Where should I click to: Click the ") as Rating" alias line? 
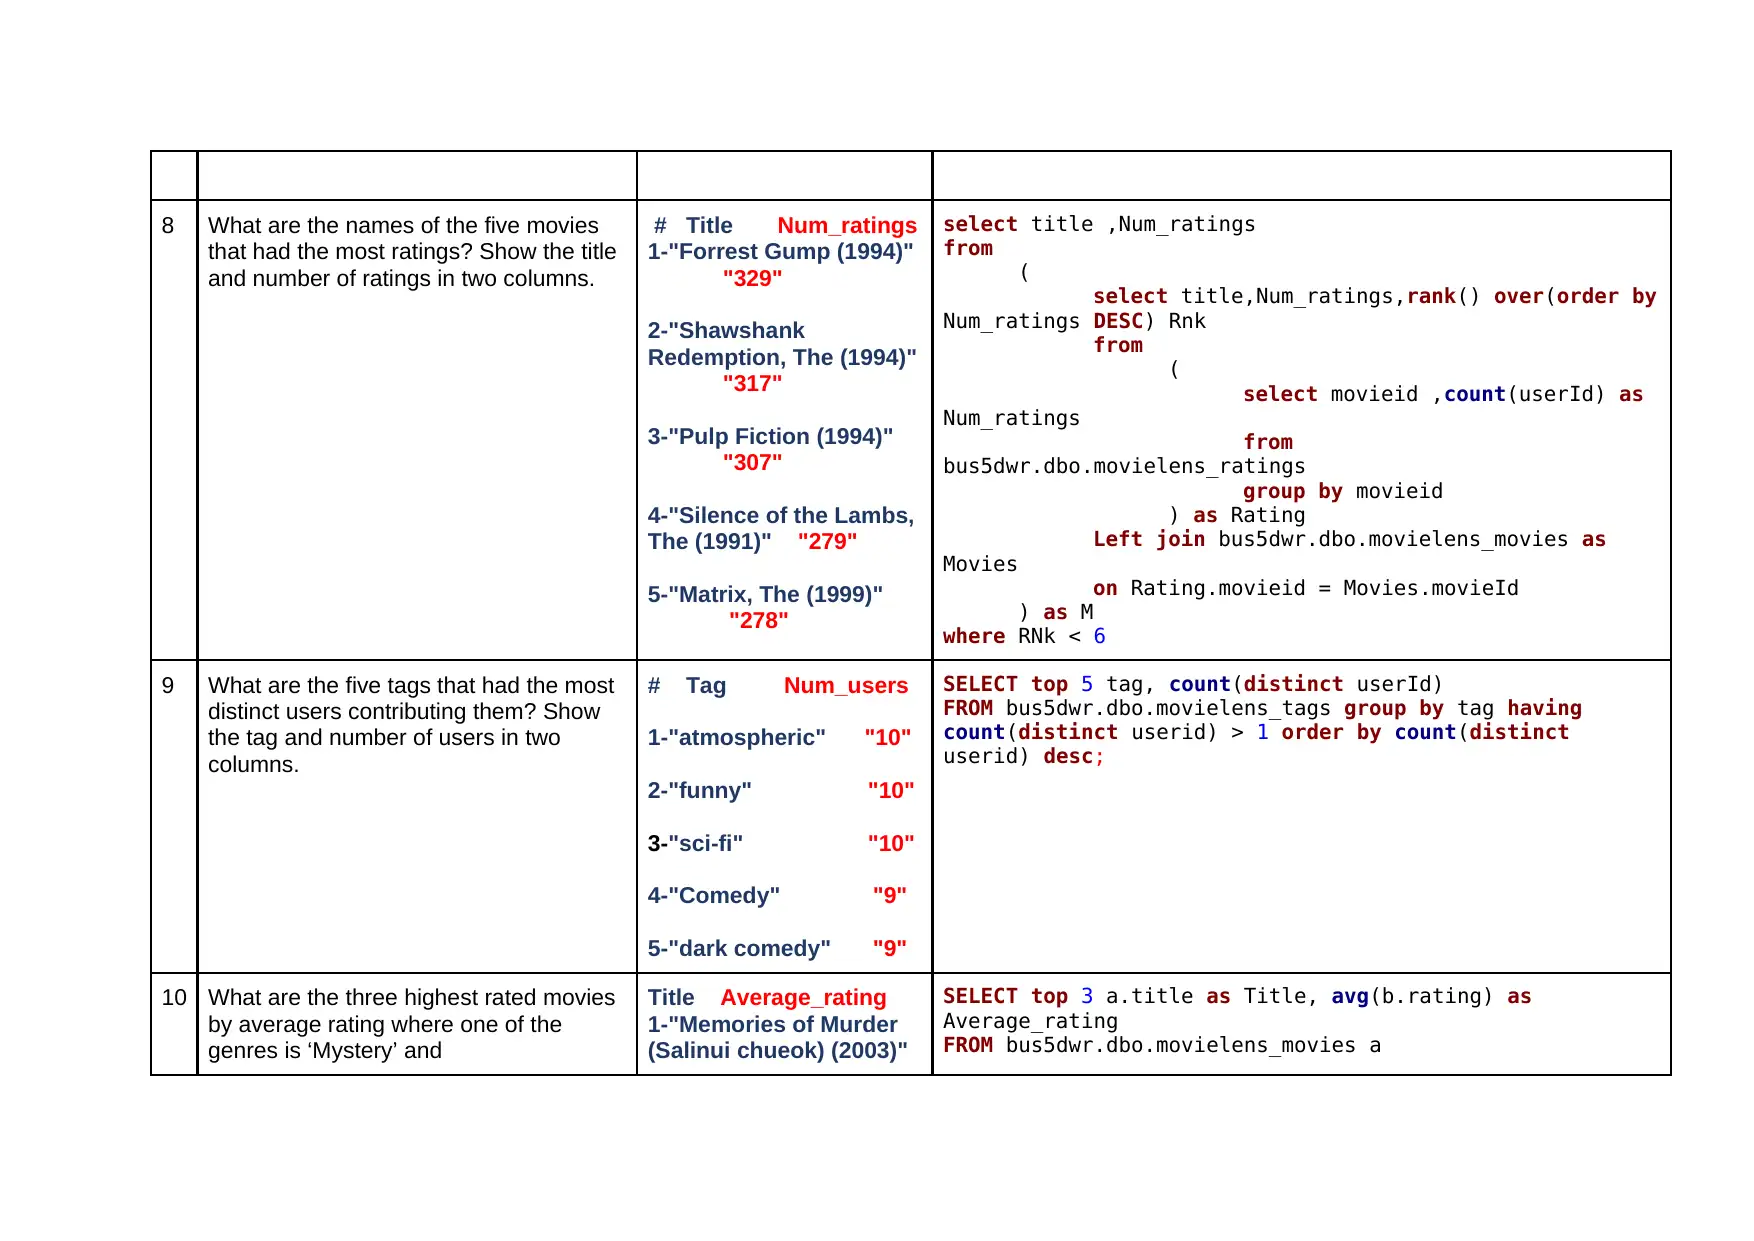[1237, 516]
